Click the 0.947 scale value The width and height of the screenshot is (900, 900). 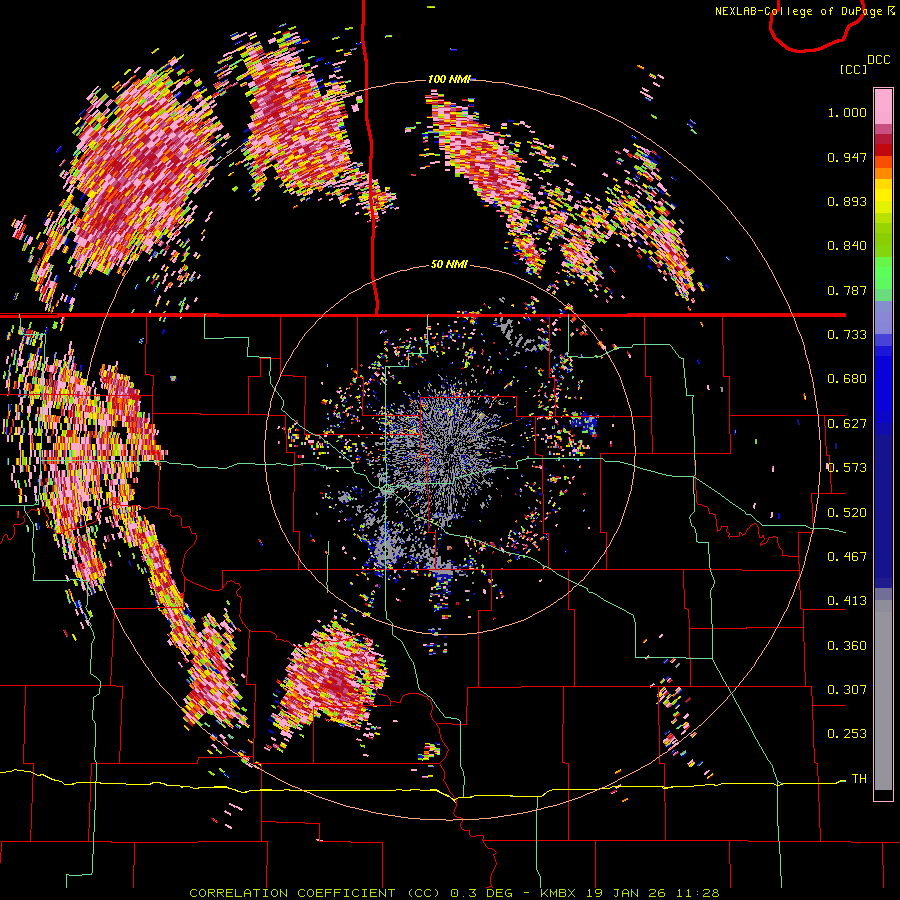point(847,157)
